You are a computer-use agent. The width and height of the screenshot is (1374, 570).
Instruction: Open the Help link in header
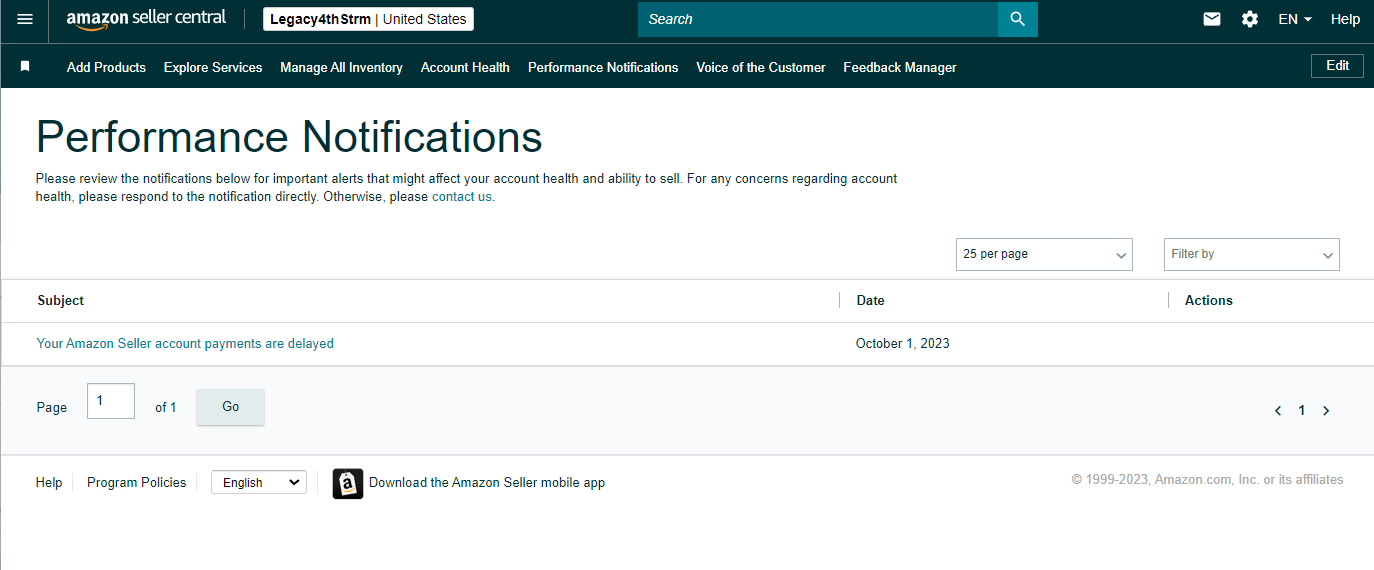[x=1345, y=19]
